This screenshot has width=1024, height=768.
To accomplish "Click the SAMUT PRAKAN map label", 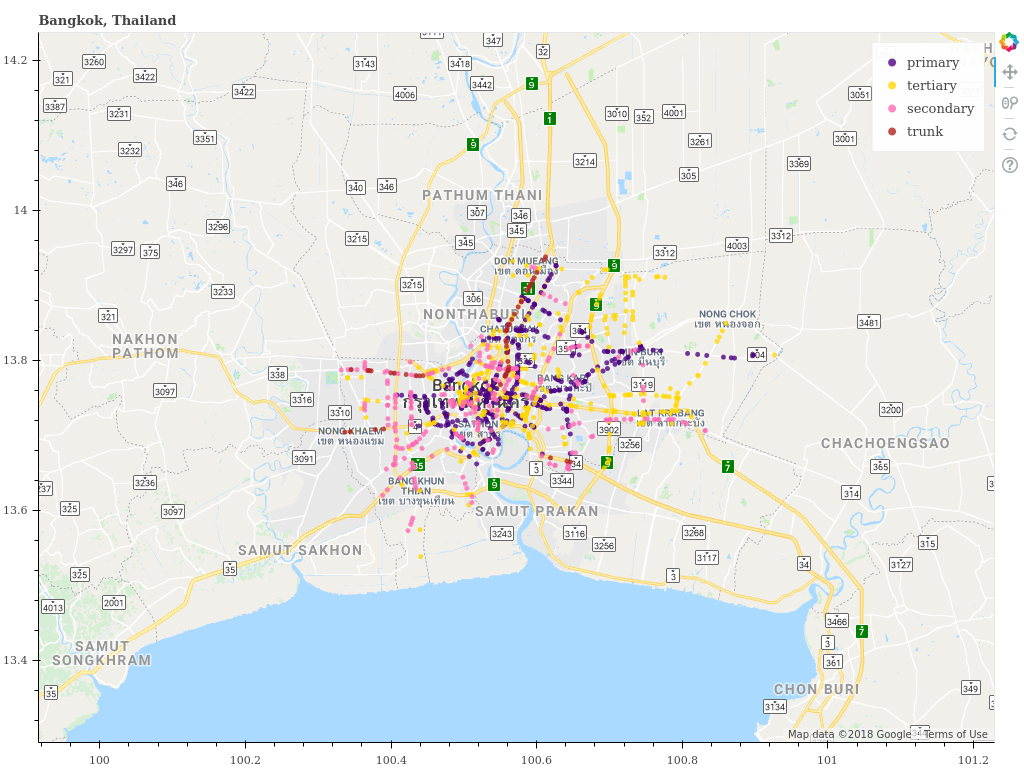I will coord(536,511).
